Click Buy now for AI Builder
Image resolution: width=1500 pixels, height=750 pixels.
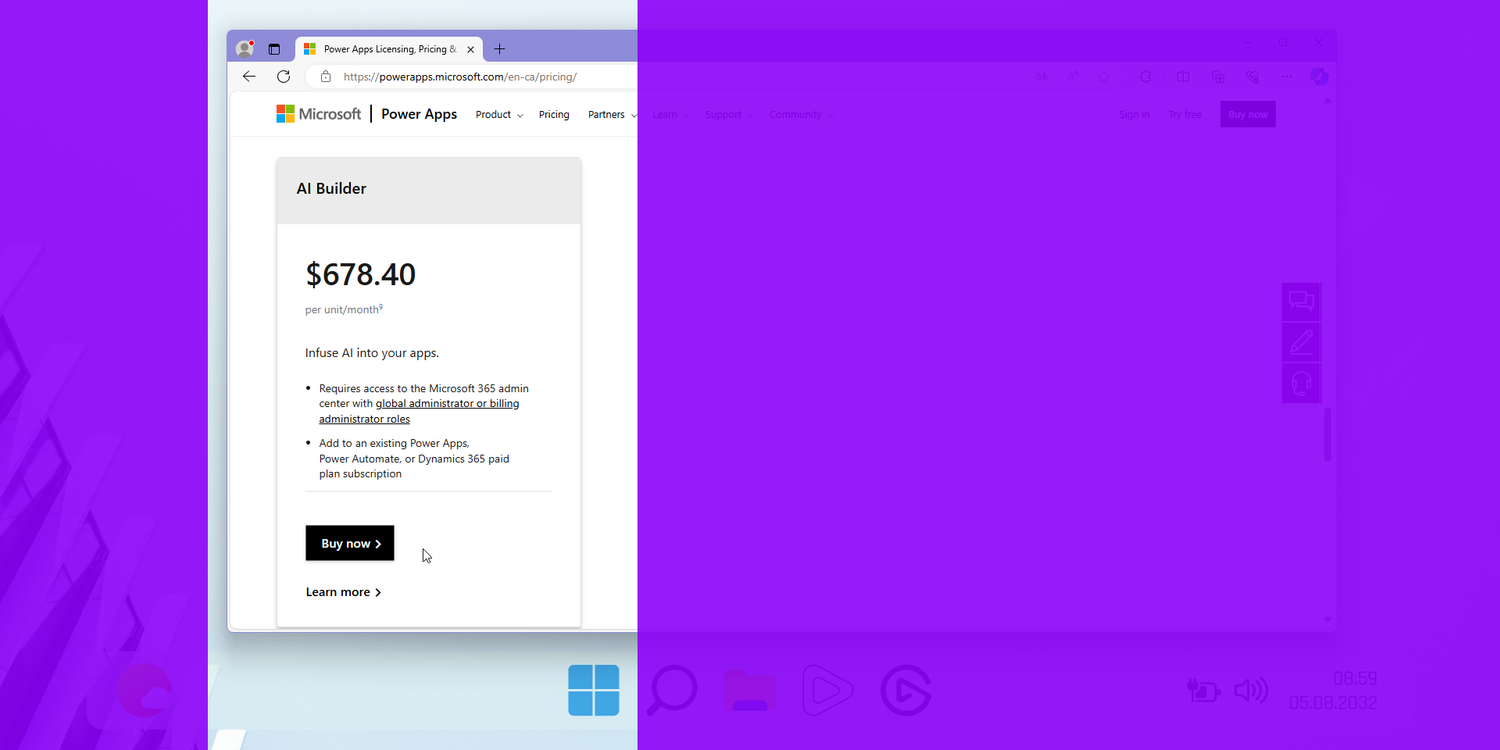pos(350,543)
